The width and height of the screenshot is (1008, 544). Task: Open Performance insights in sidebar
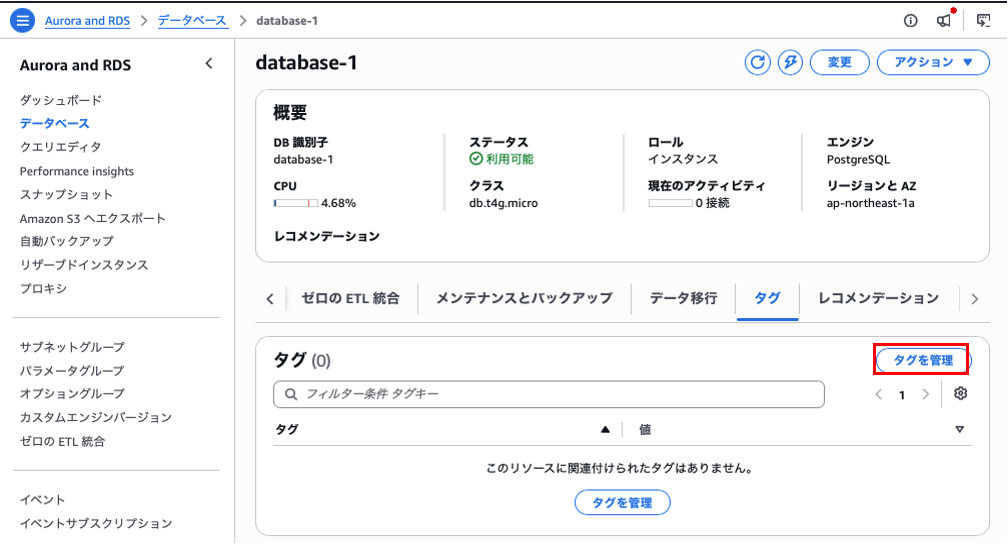(x=76, y=171)
